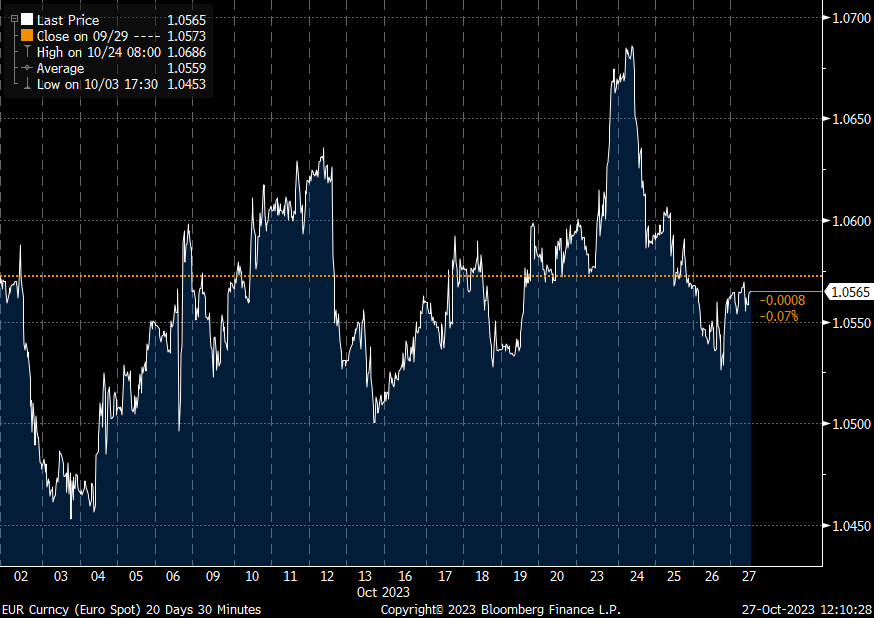Click the 1.0600 y-axis tick label

(848, 221)
